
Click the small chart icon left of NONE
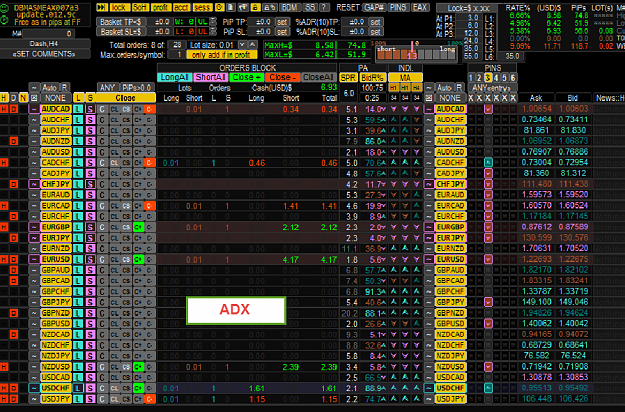[34, 98]
